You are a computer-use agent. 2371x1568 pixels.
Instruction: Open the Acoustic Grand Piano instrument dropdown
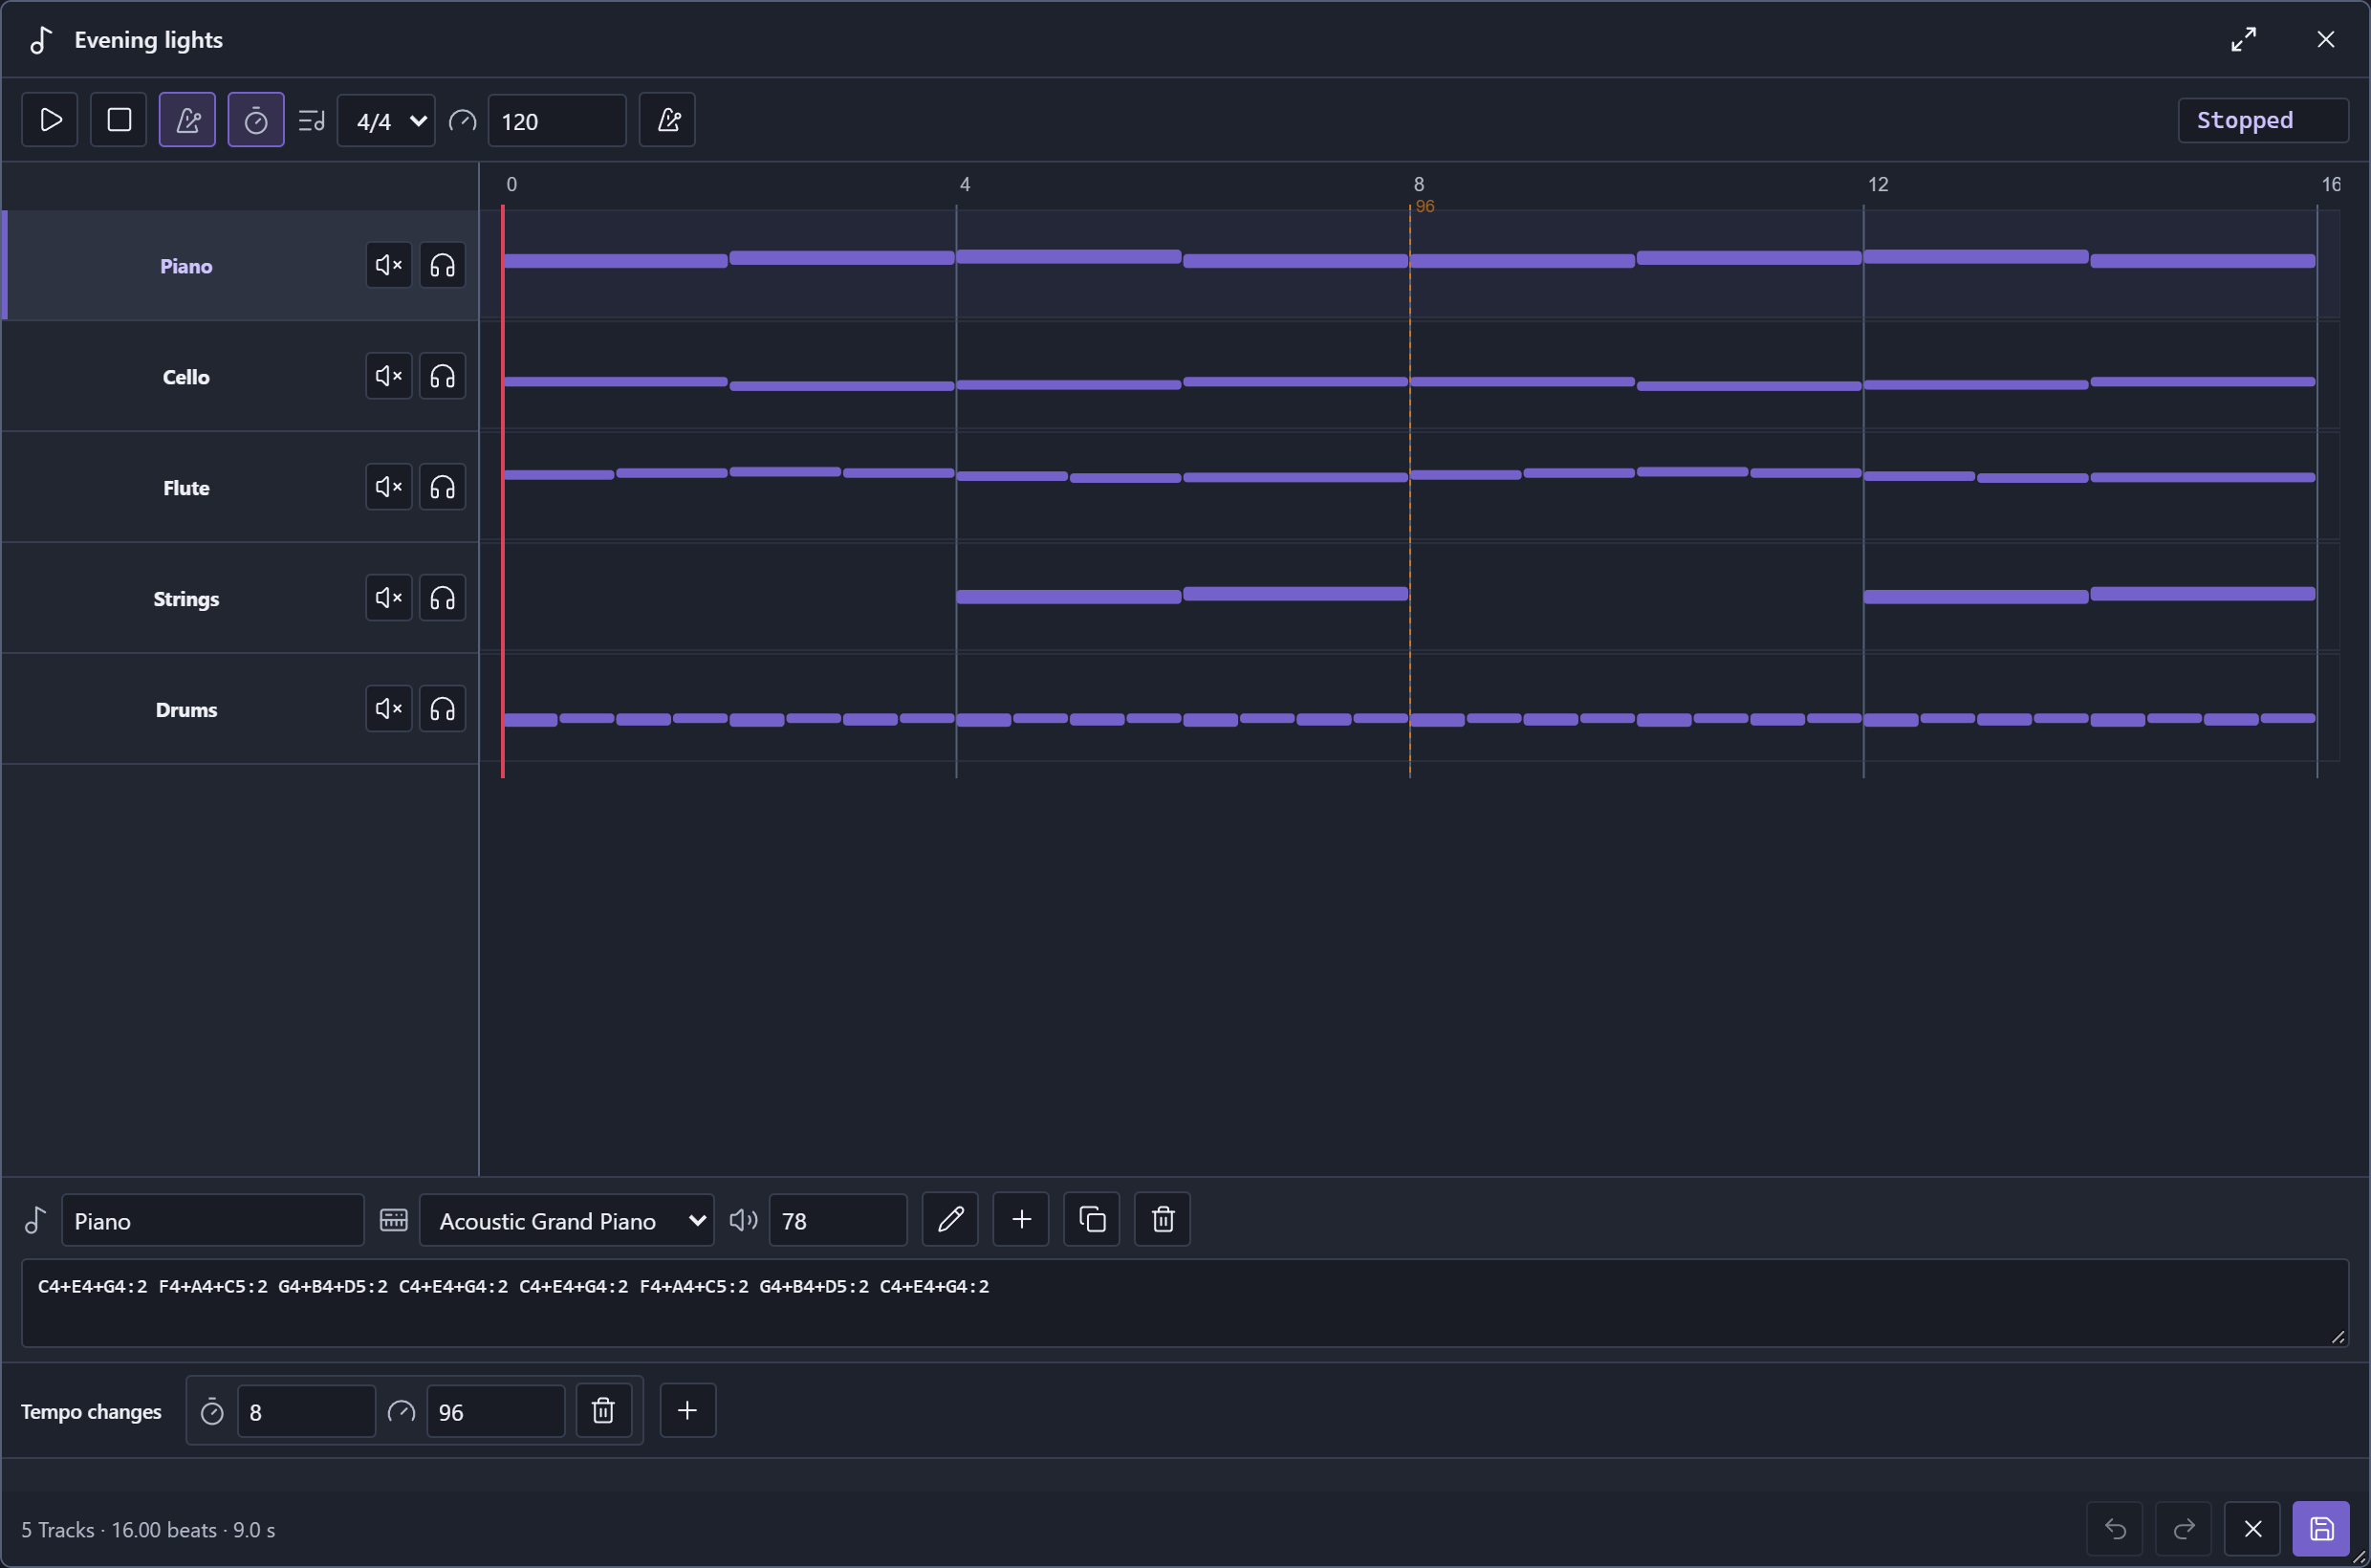pos(566,1220)
